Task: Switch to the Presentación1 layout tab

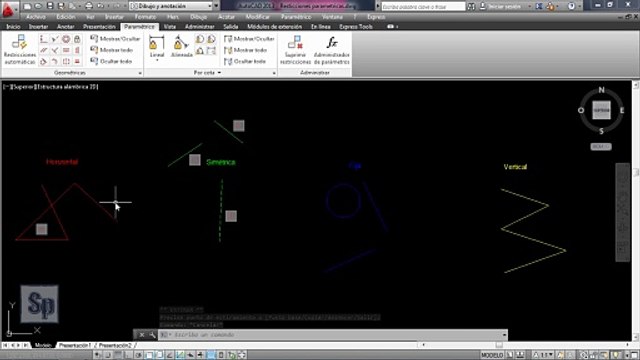Action: 74,345
